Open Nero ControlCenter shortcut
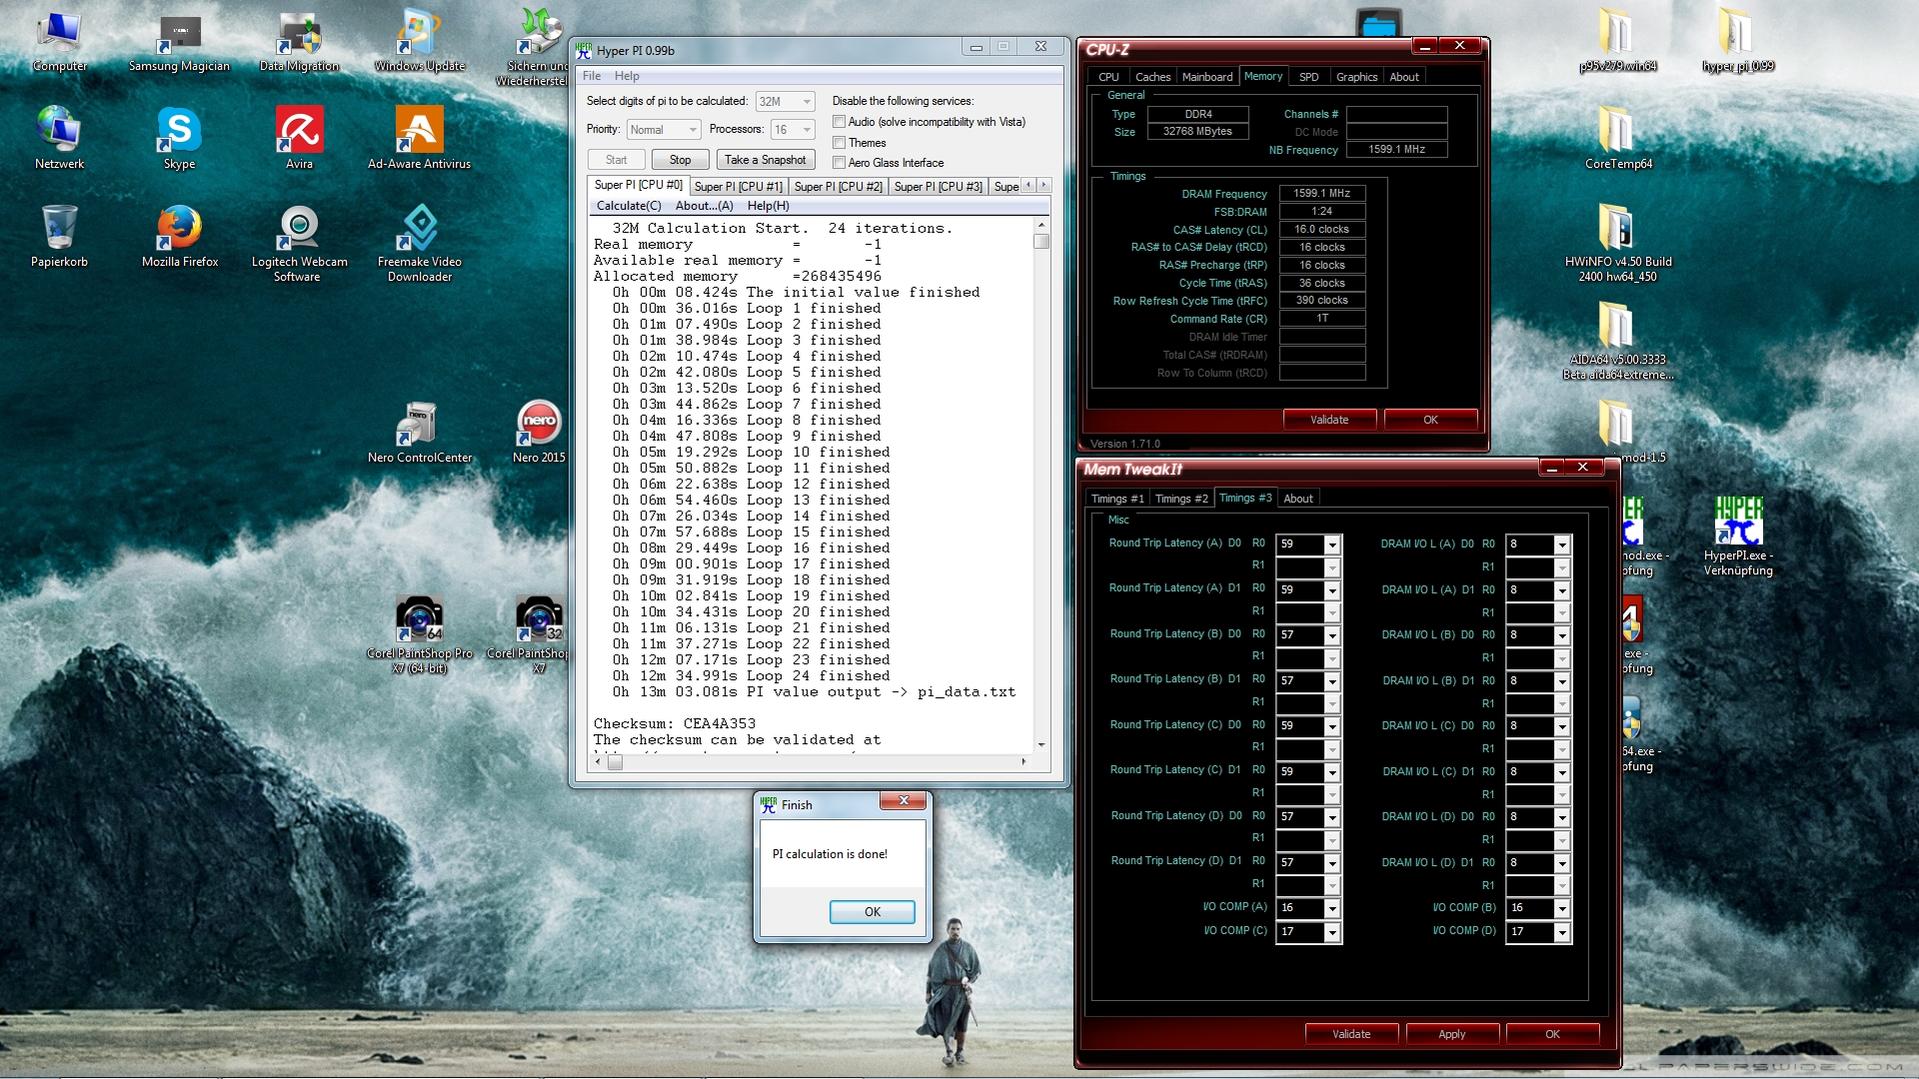The width and height of the screenshot is (1919, 1079). click(x=419, y=432)
